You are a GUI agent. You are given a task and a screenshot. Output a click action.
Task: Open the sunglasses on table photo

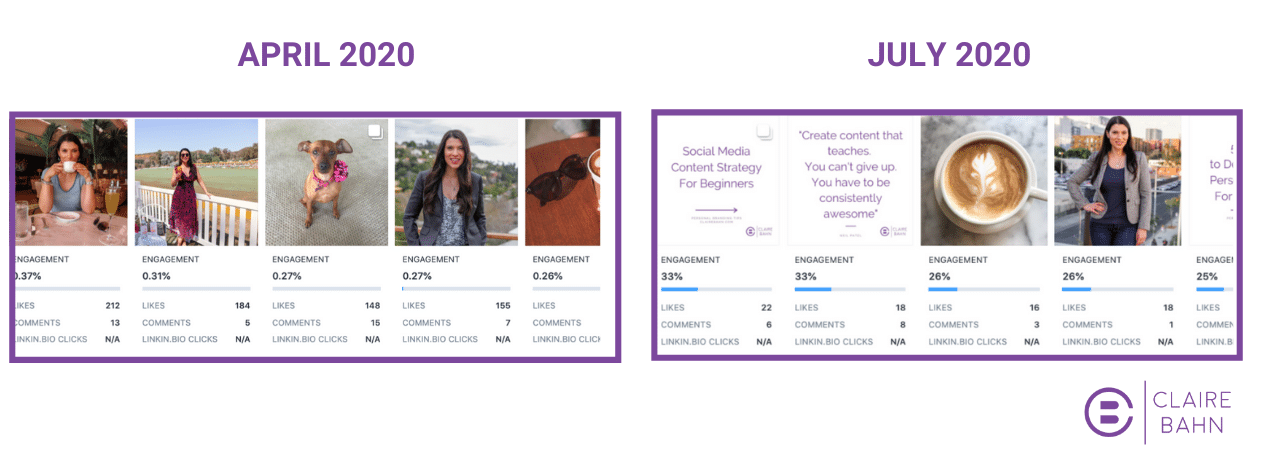[x=562, y=182]
